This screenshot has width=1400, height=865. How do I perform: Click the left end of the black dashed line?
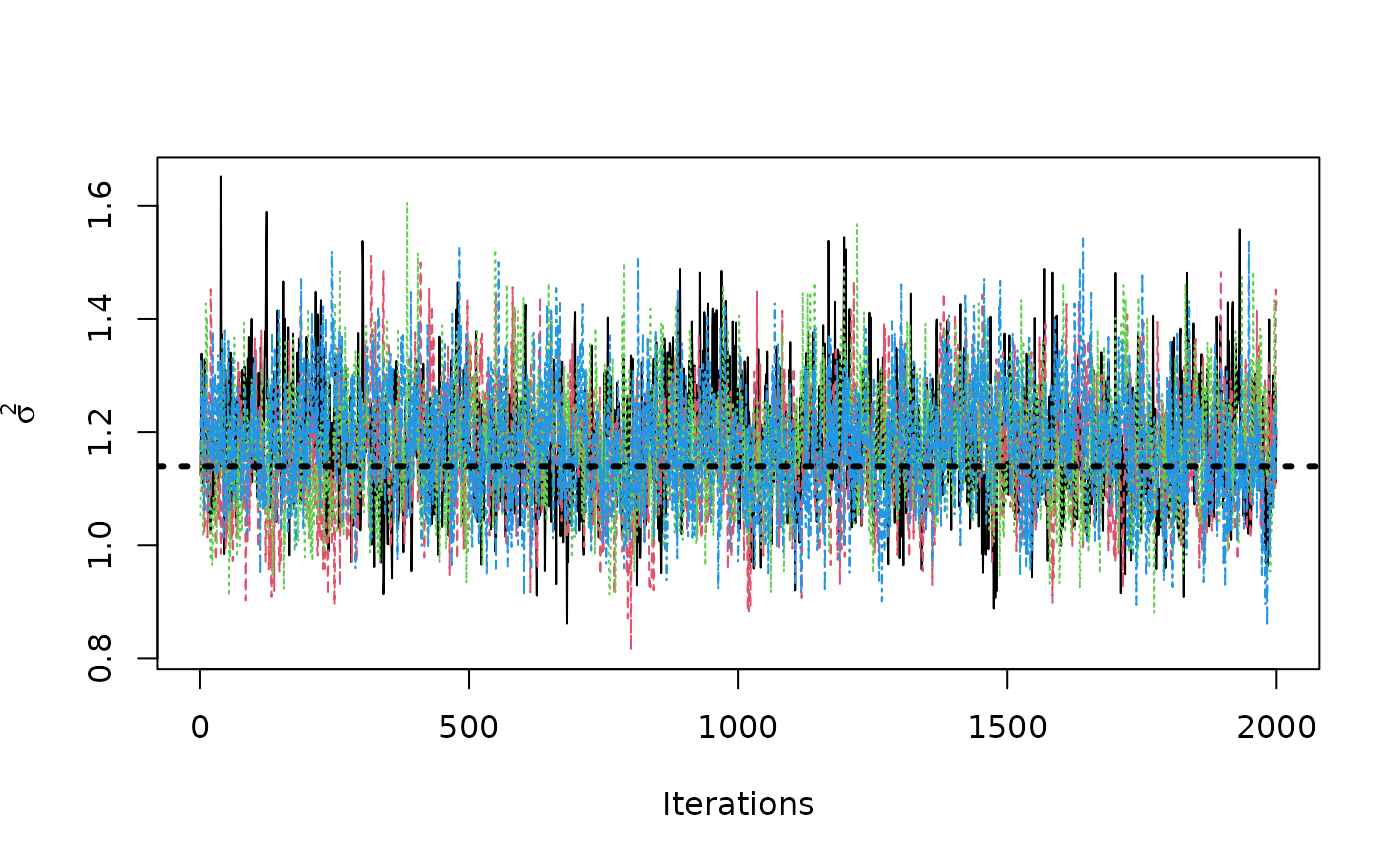(x=203, y=466)
